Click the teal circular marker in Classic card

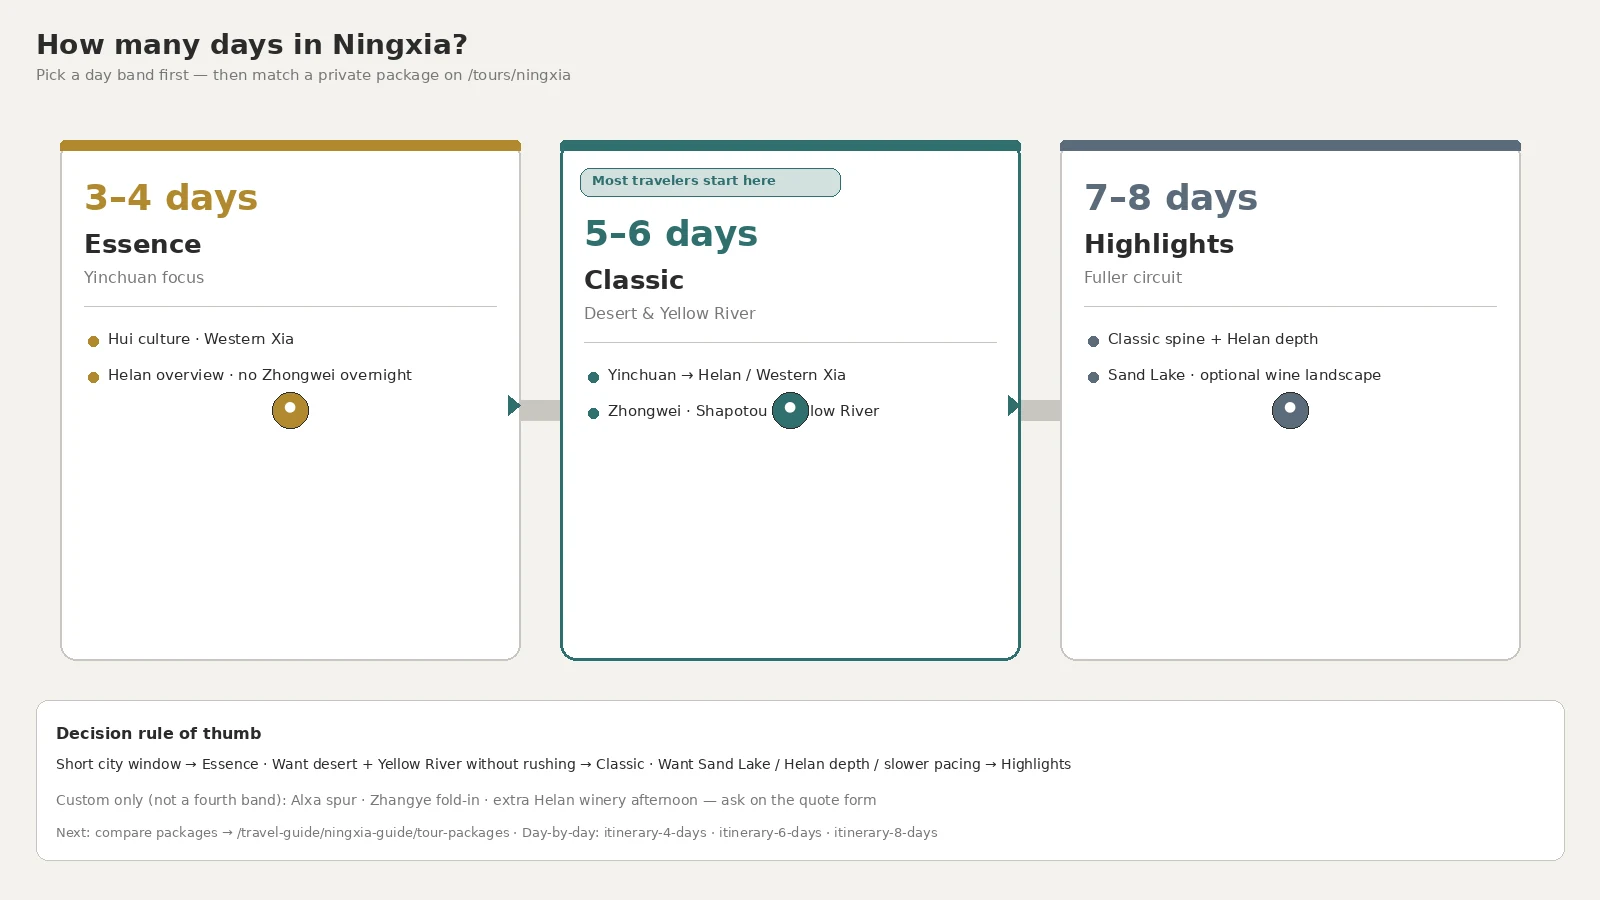click(x=790, y=410)
